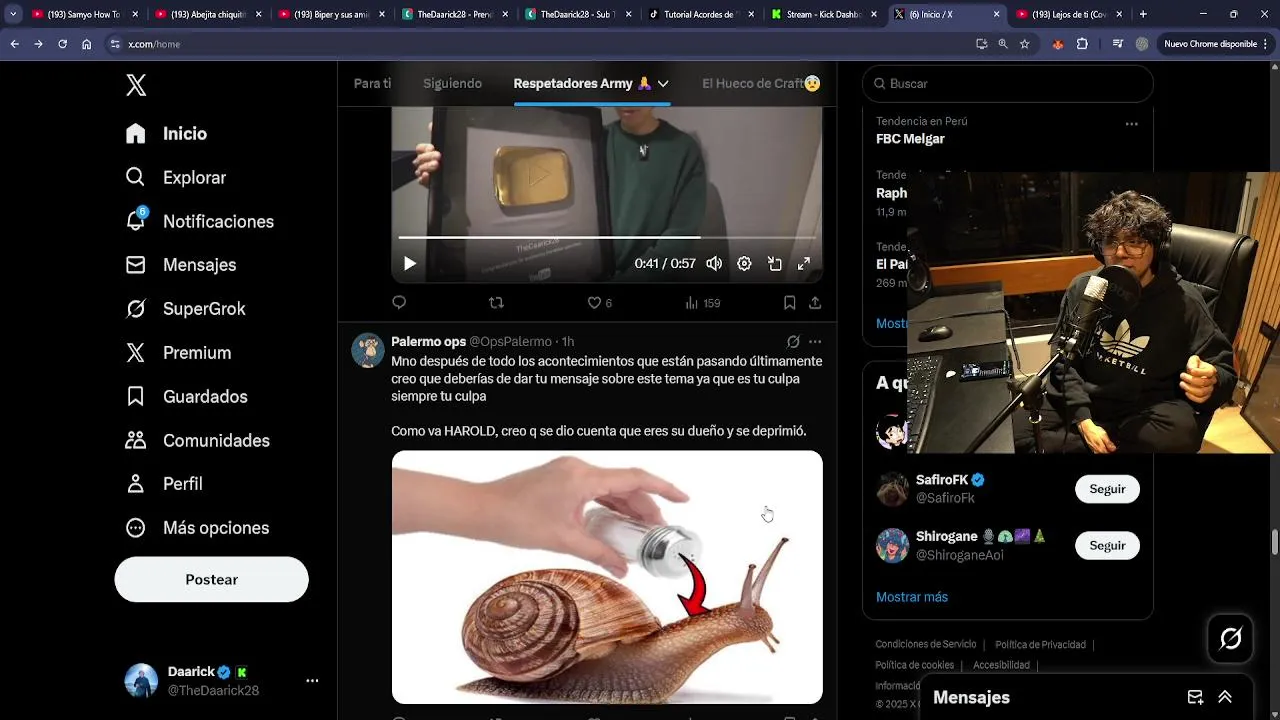The image size is (1280, 720).
Task: Open Mensajes in the sidebar
Action: coord(180,265)
